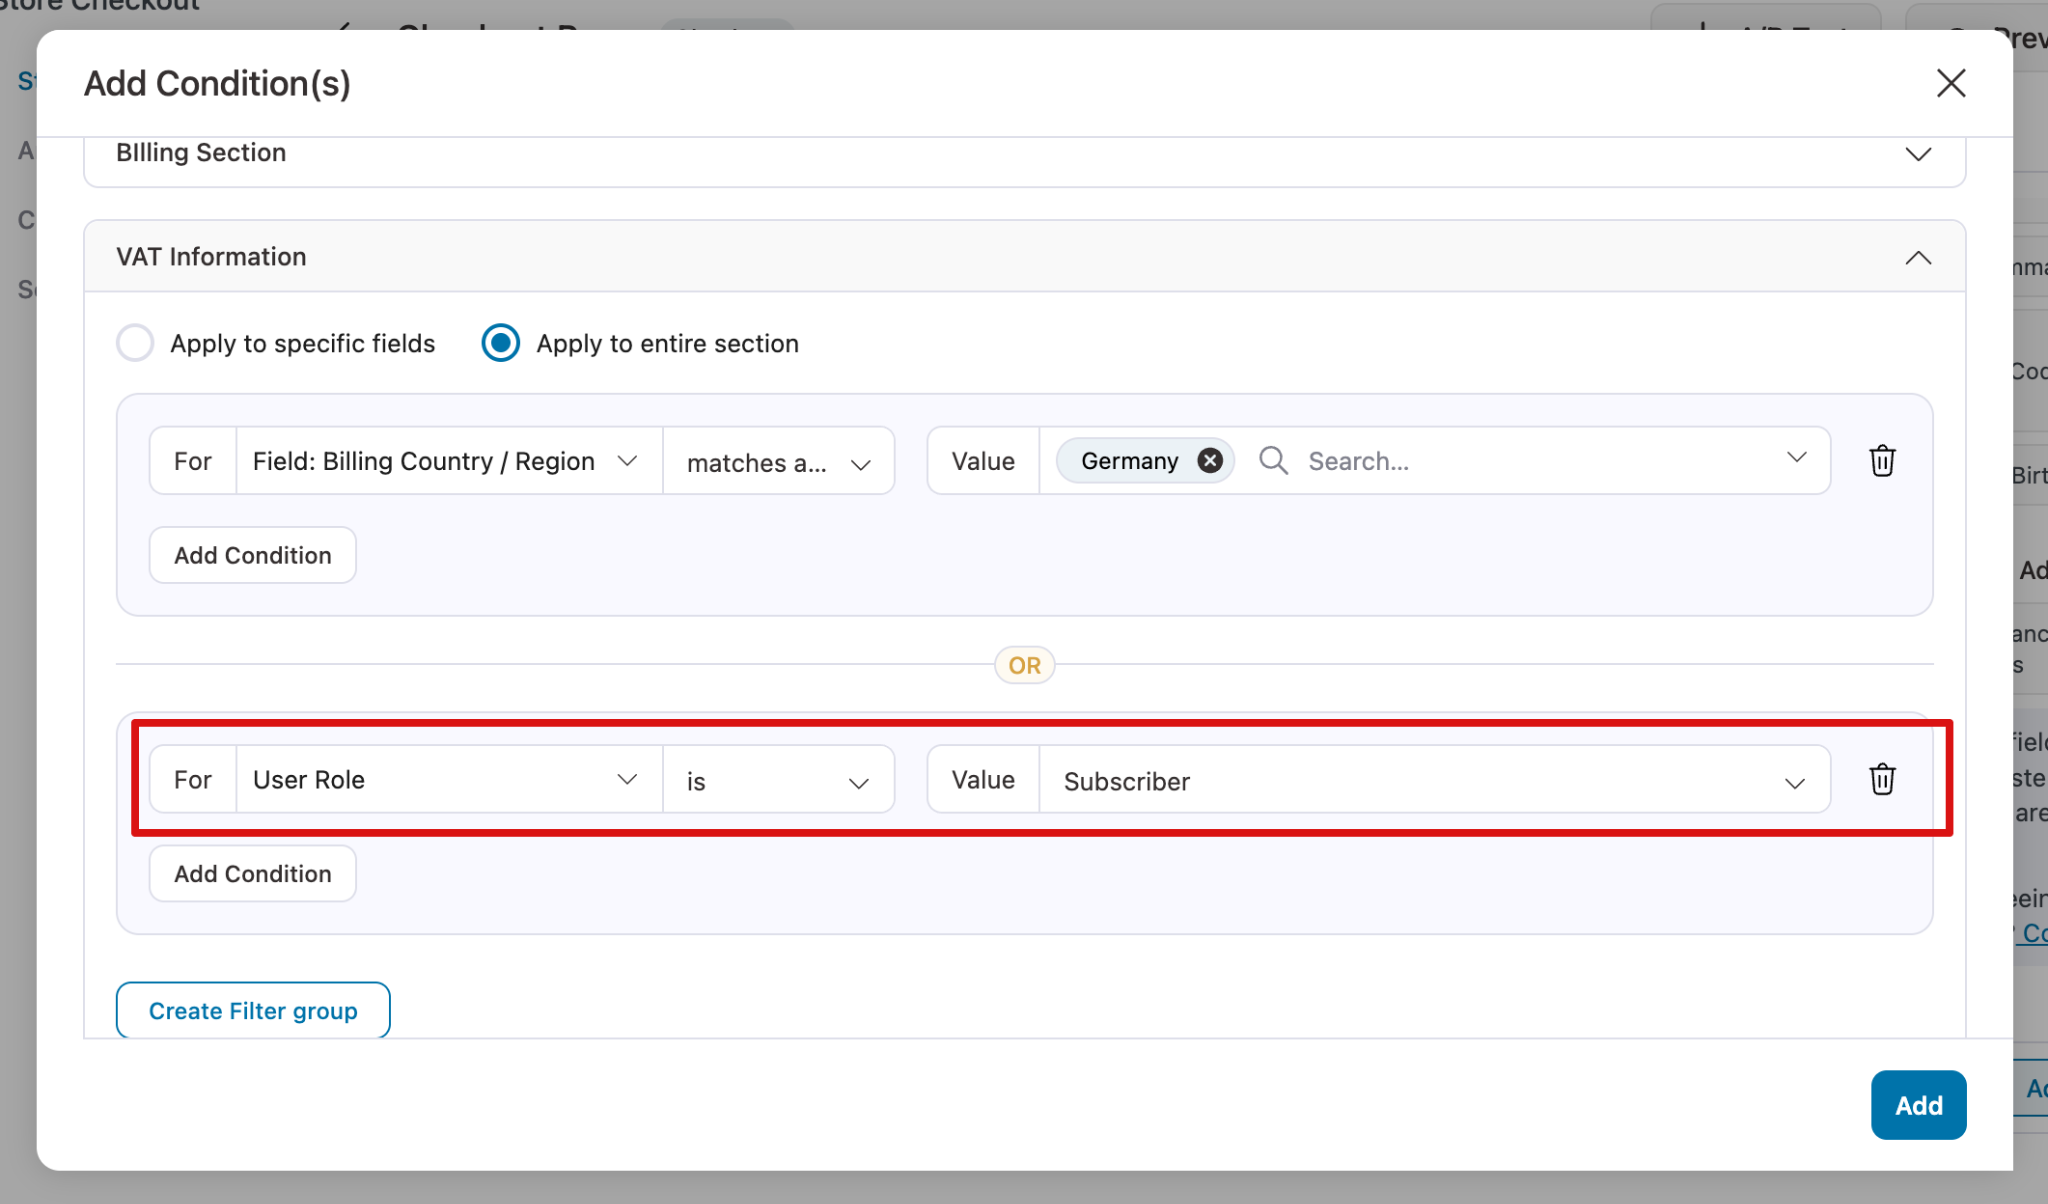This screenshot has height=1204, width=2048.
Task: Click the OR separator badge
Action: [1024, 664]
